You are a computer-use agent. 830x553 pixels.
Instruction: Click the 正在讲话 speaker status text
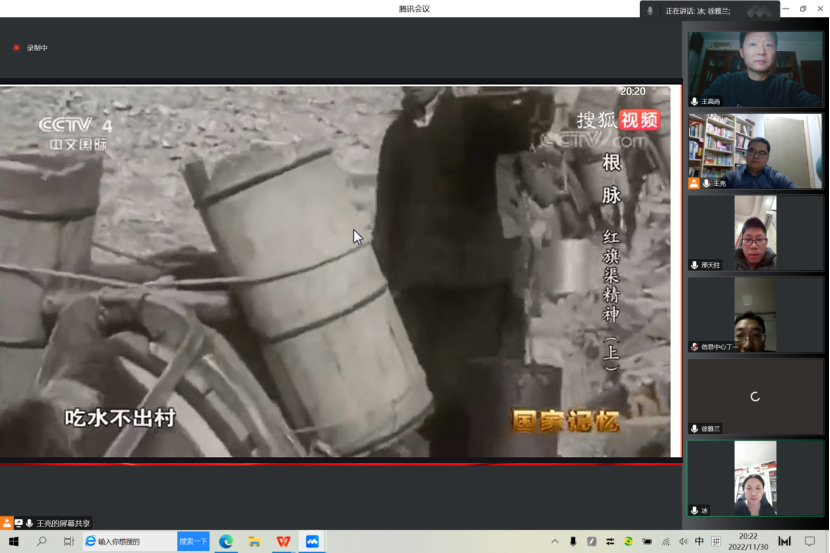pyautogui.click(x=697, y=11)
